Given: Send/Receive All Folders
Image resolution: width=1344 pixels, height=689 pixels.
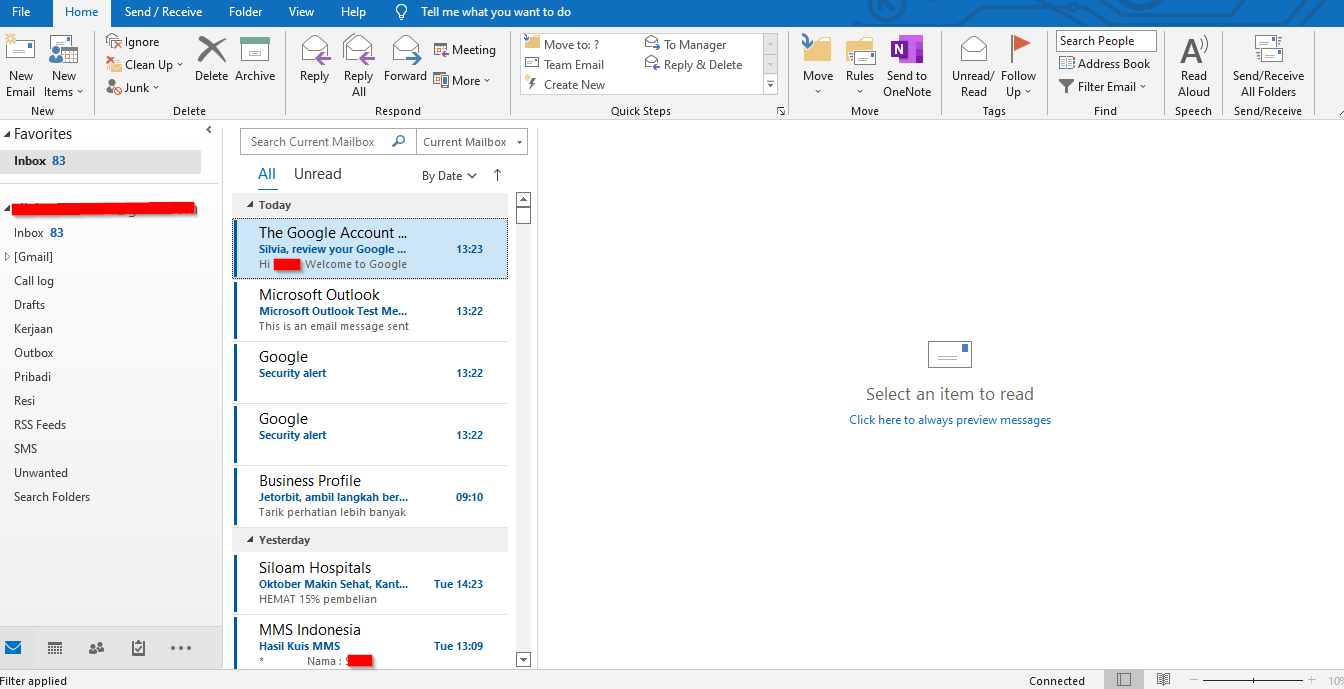Looking at the screenshot, I should [1268, 66].
